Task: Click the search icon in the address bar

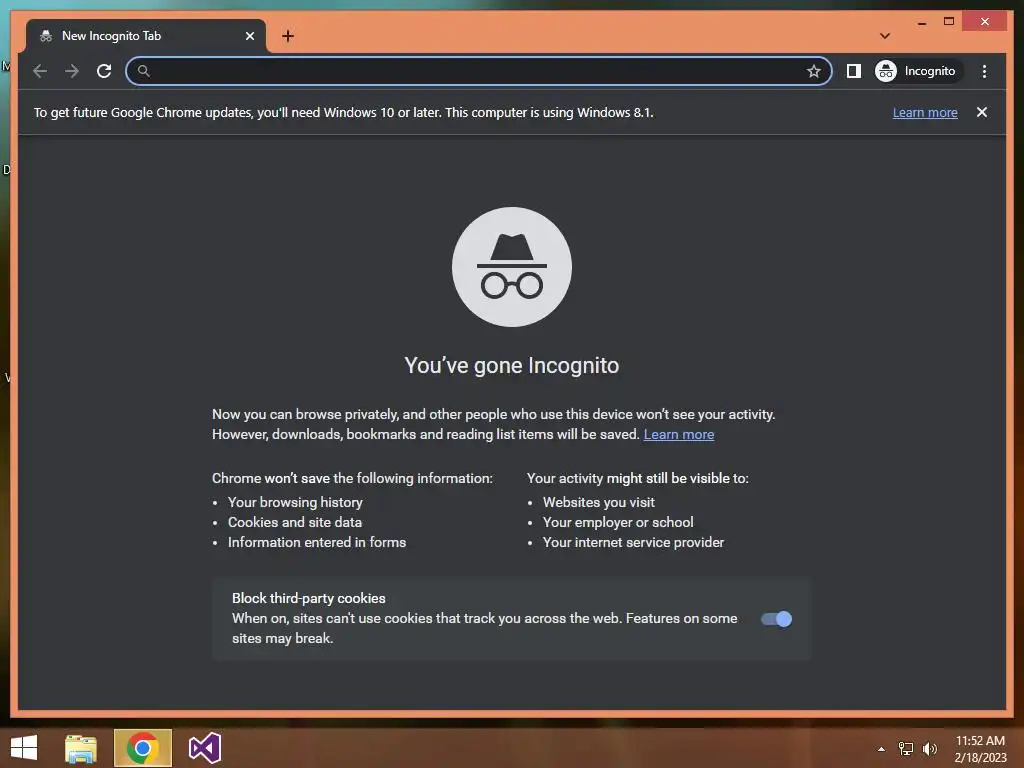Action: point(144,71)
